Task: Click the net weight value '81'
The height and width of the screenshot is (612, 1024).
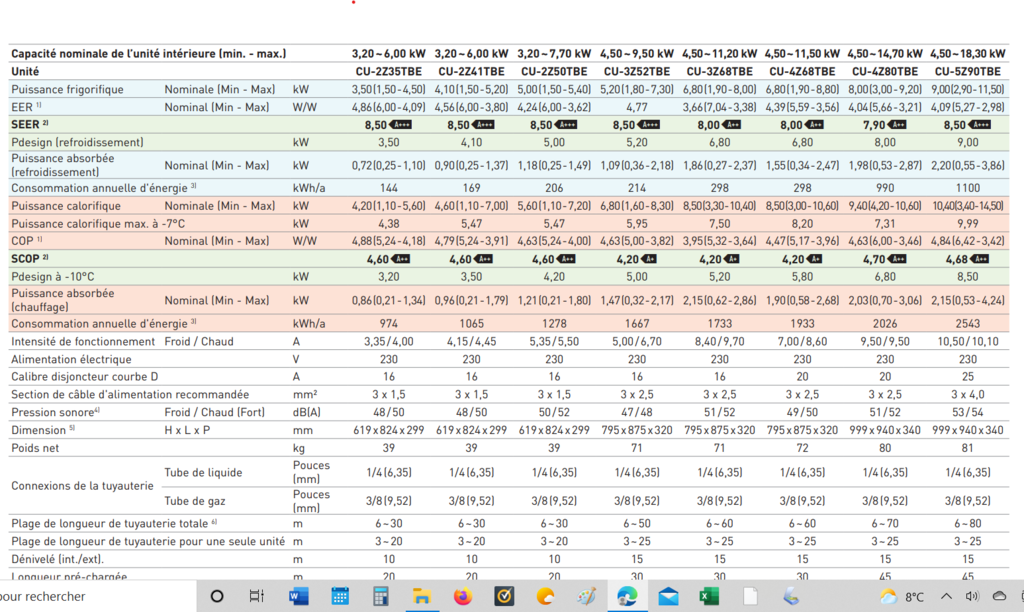Action: (968, 448)
